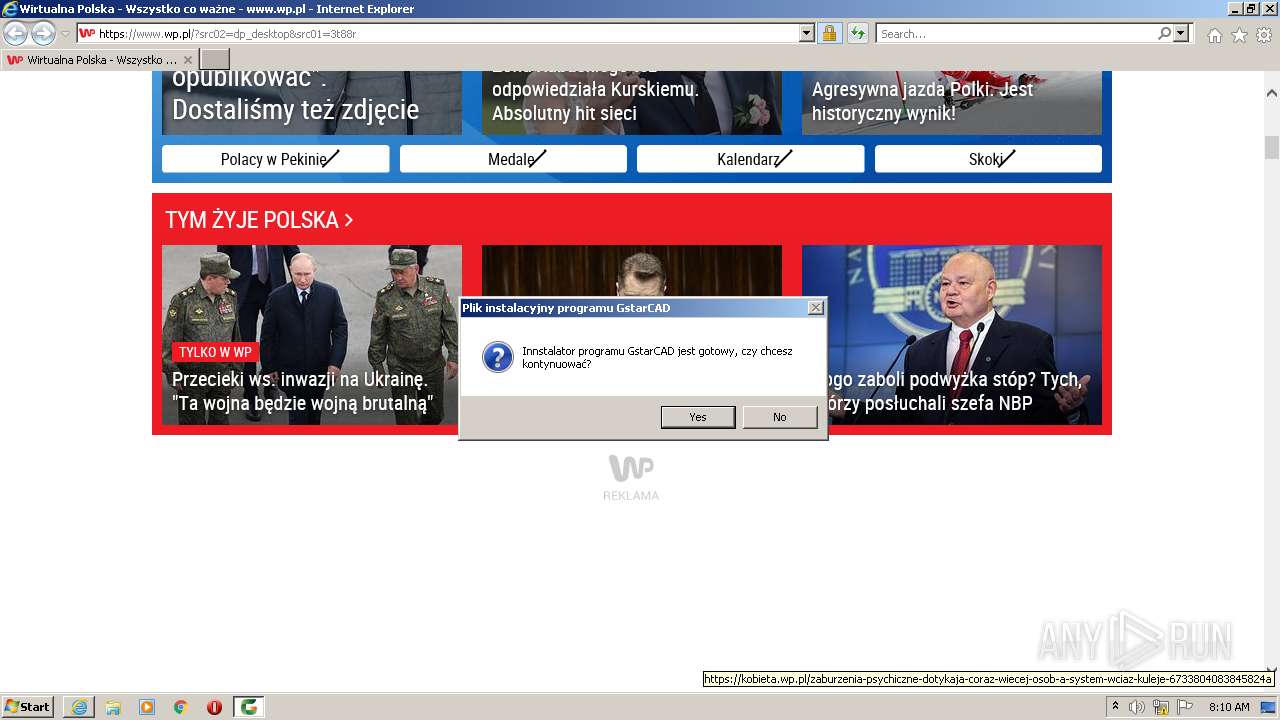This screenshot has width=1280, height=720.
Task: Open the Opera taskbar icon
Action: 214,707
